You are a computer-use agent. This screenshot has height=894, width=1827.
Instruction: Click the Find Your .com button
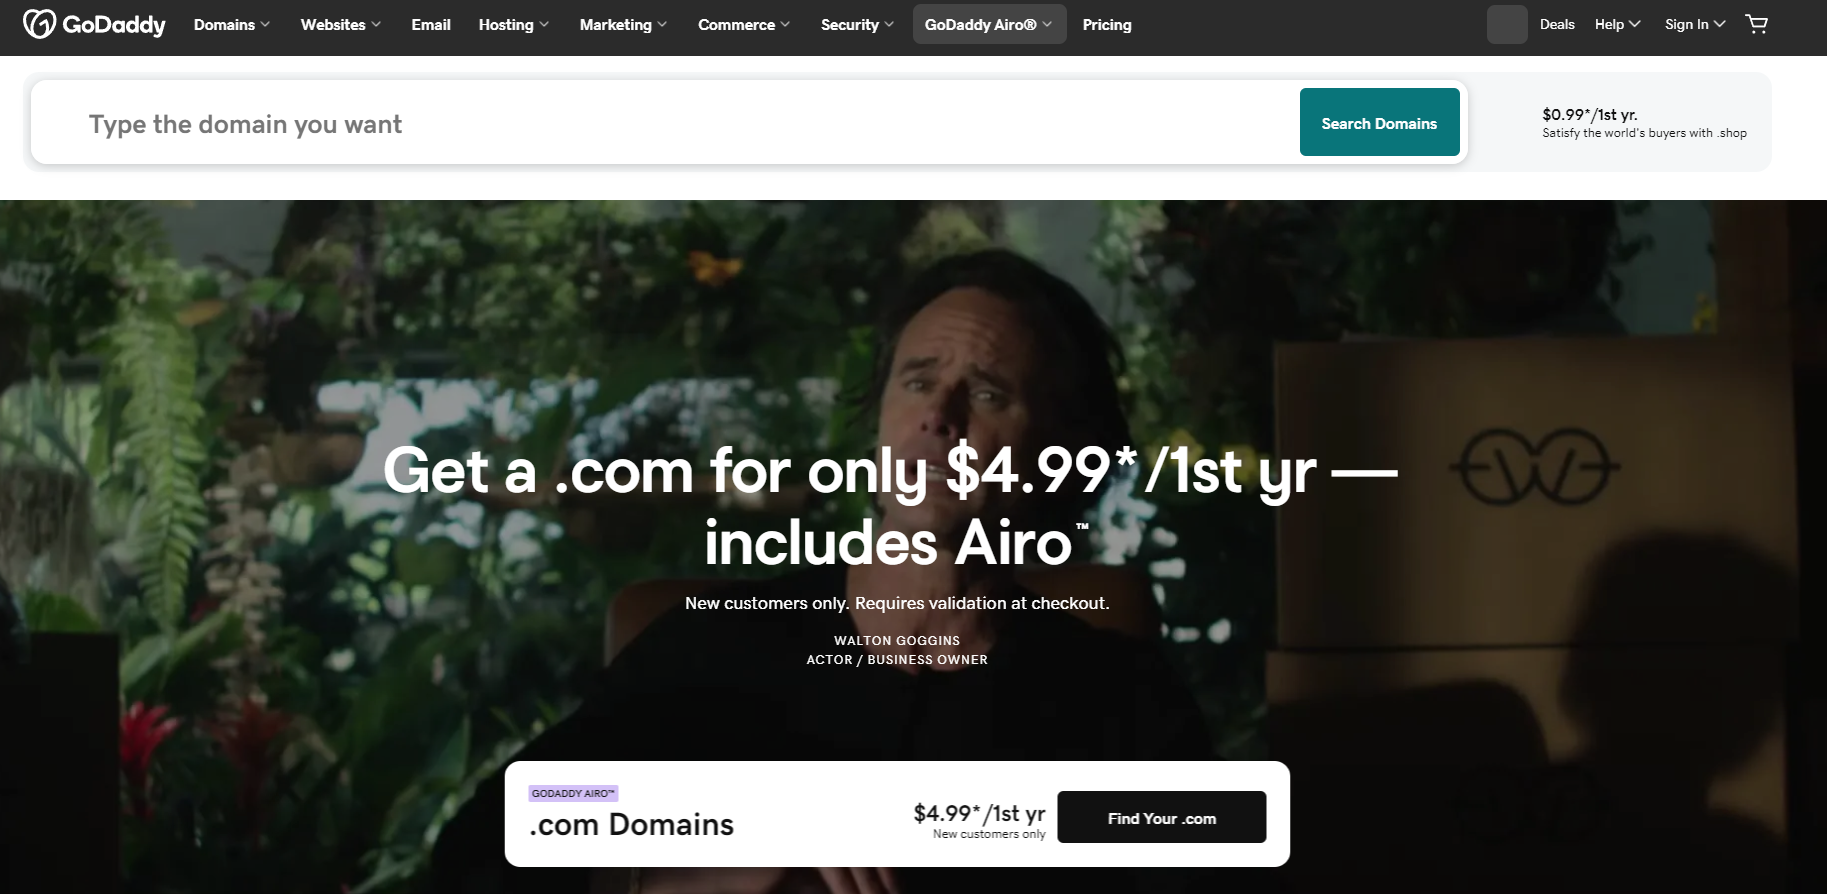pos(1162,817)
